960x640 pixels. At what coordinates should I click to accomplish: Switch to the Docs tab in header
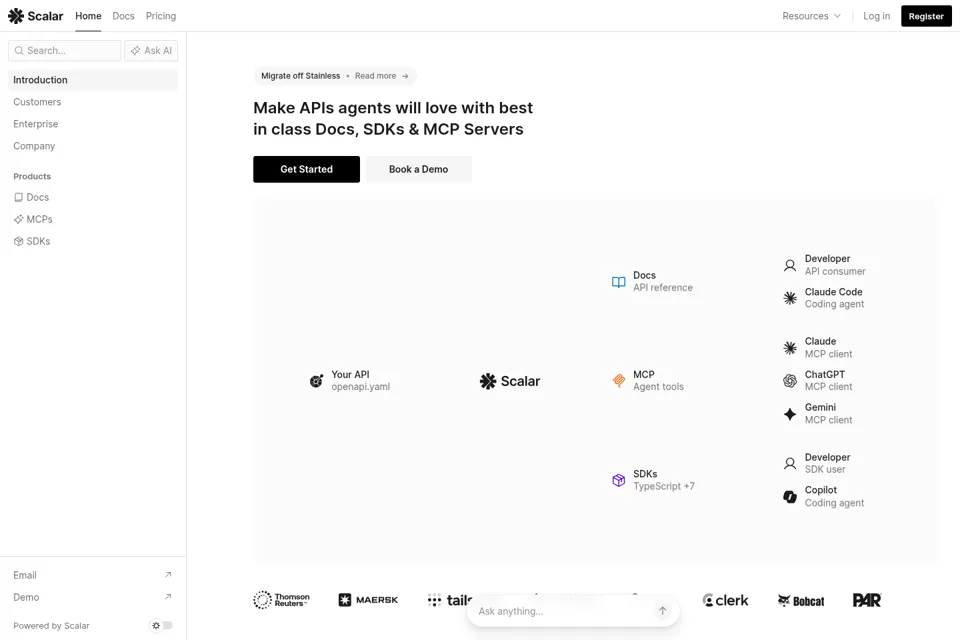tap(123, 16)
